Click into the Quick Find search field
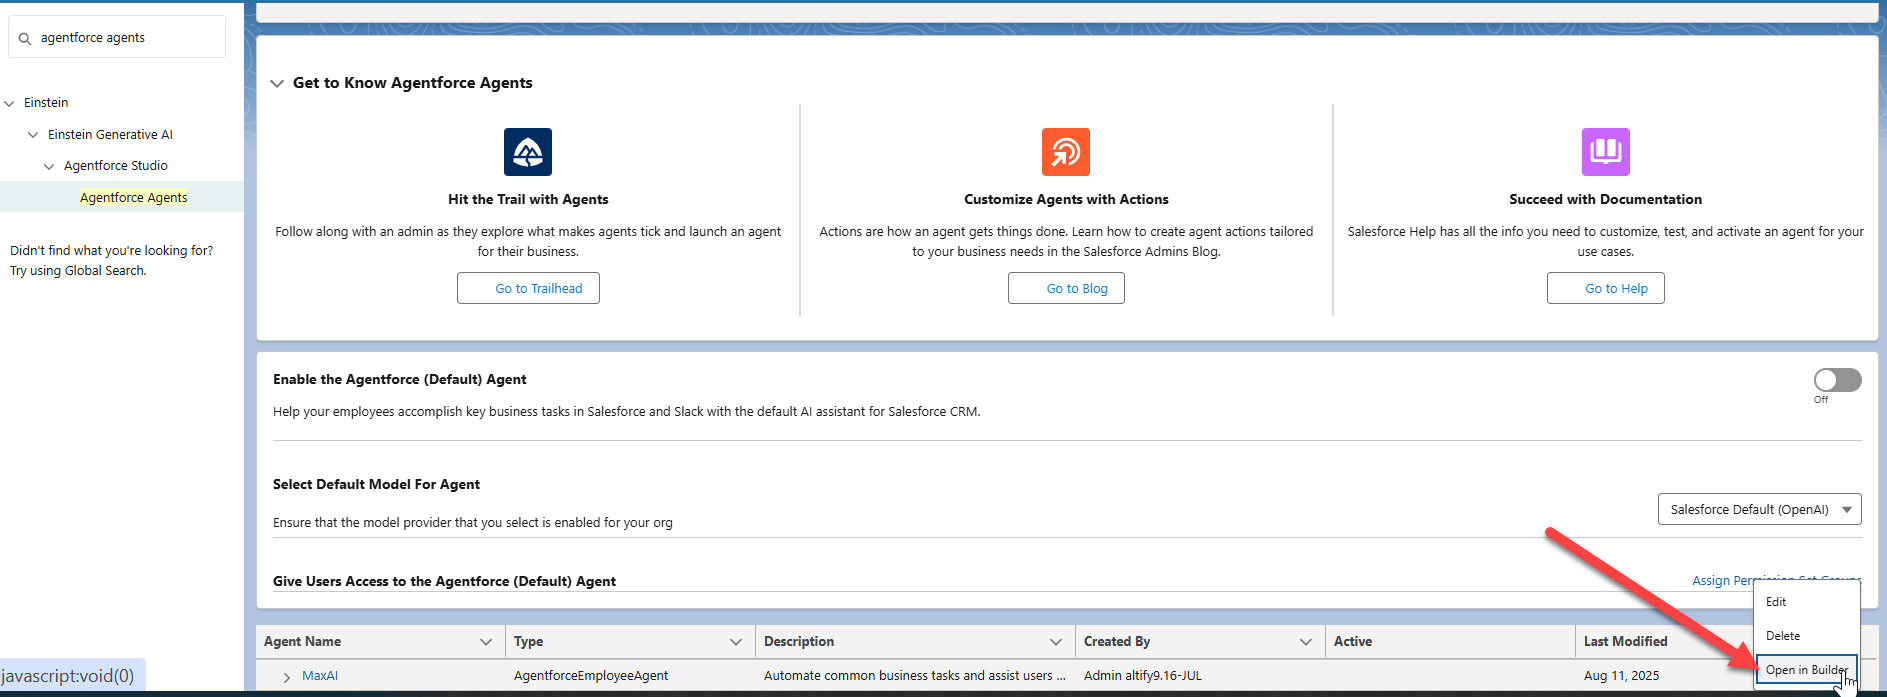Image resolution: width=1887 pixels, height=697 pixels. click(125, 38)
